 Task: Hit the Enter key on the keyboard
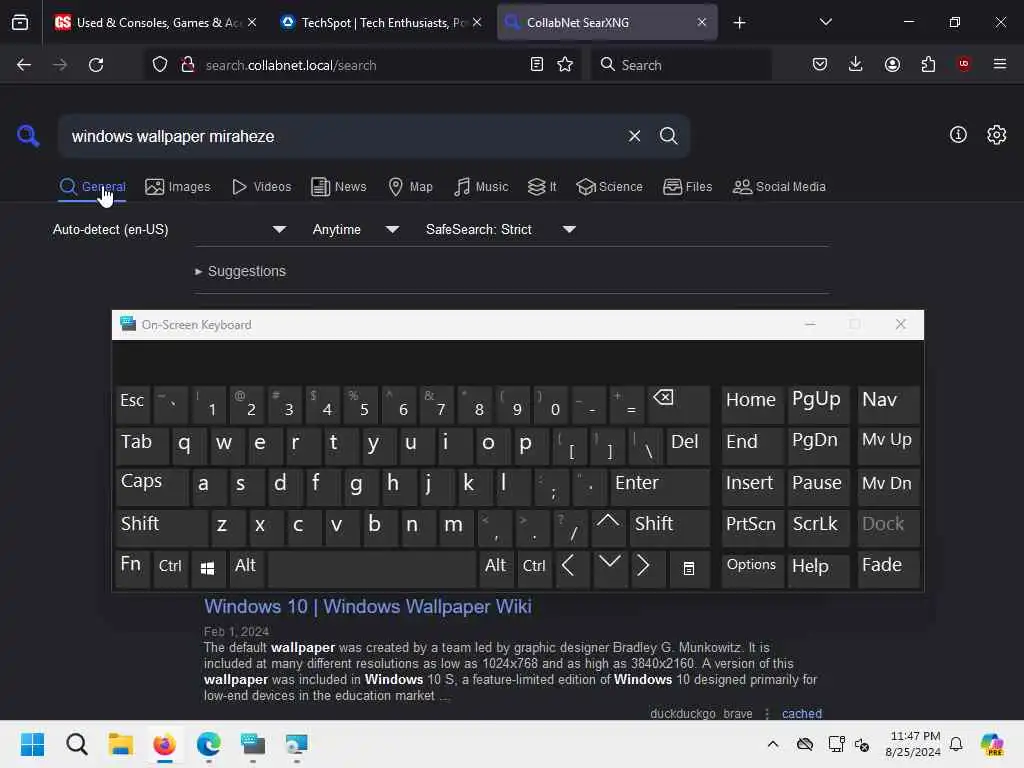pyautogui.click(x=660, y=486)
